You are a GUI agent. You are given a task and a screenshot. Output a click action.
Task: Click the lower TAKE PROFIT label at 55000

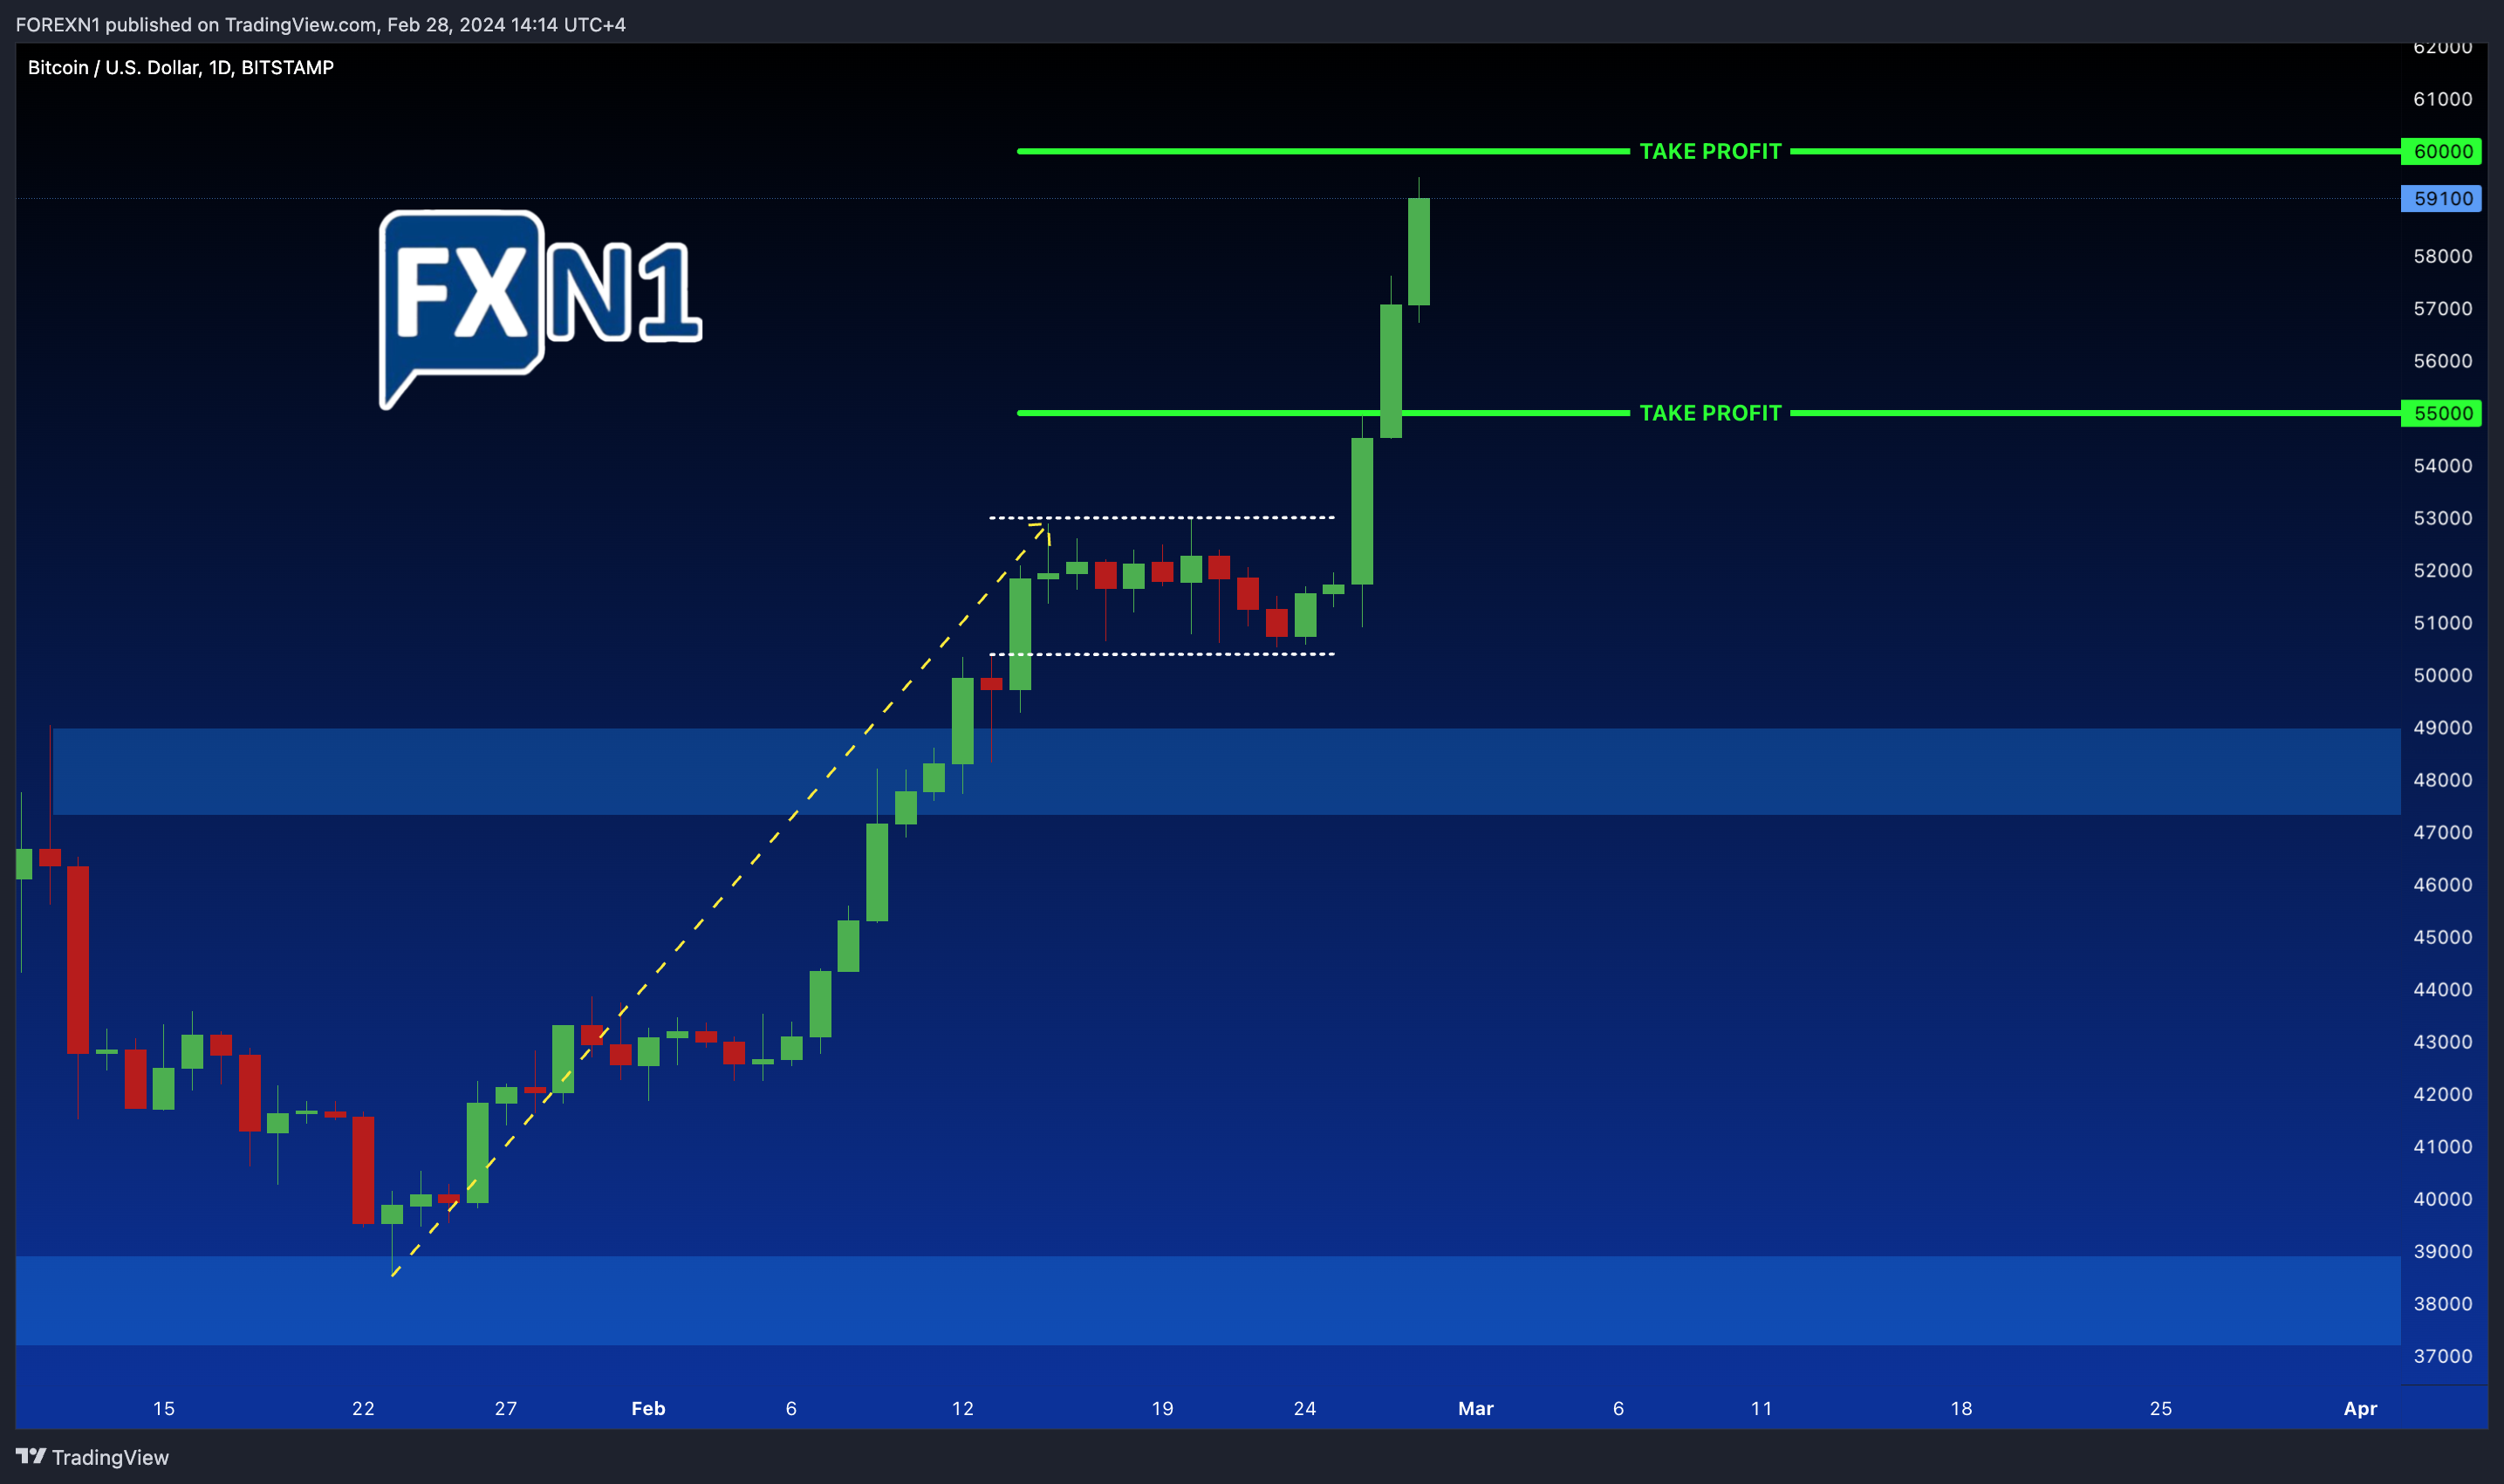point(1710,413)
